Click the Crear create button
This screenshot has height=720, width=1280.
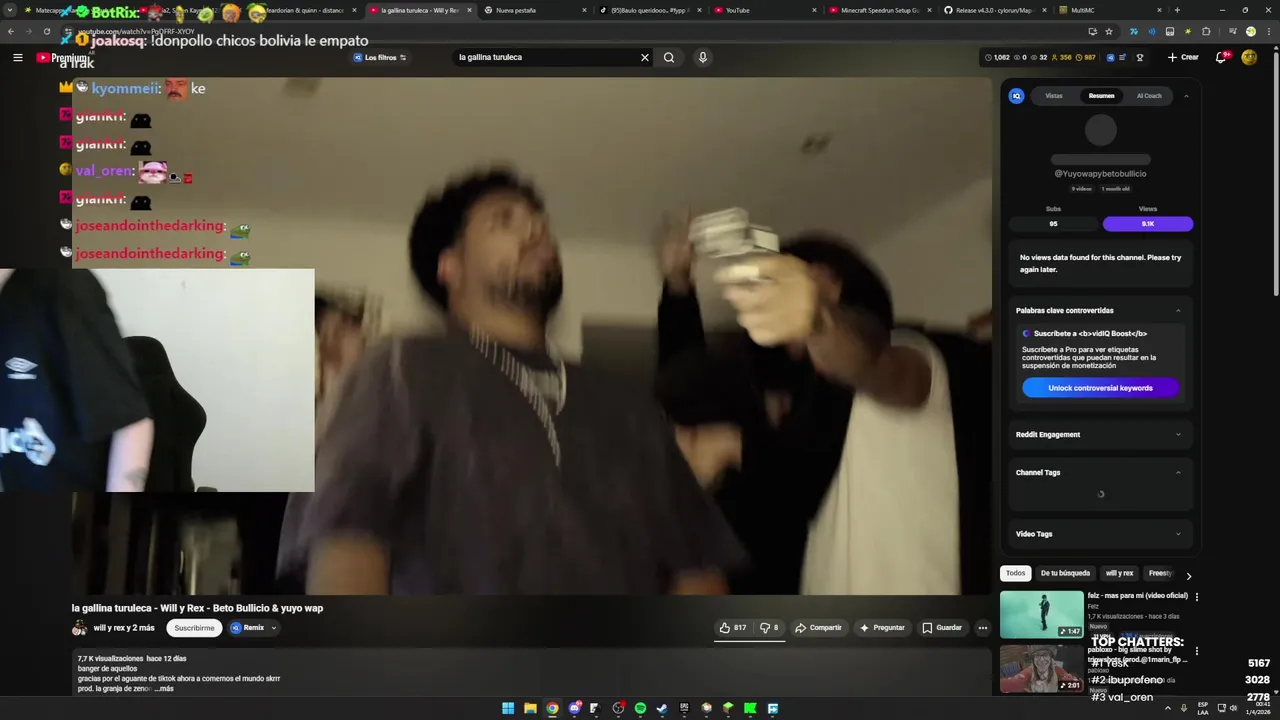[x=1183, y=57]
